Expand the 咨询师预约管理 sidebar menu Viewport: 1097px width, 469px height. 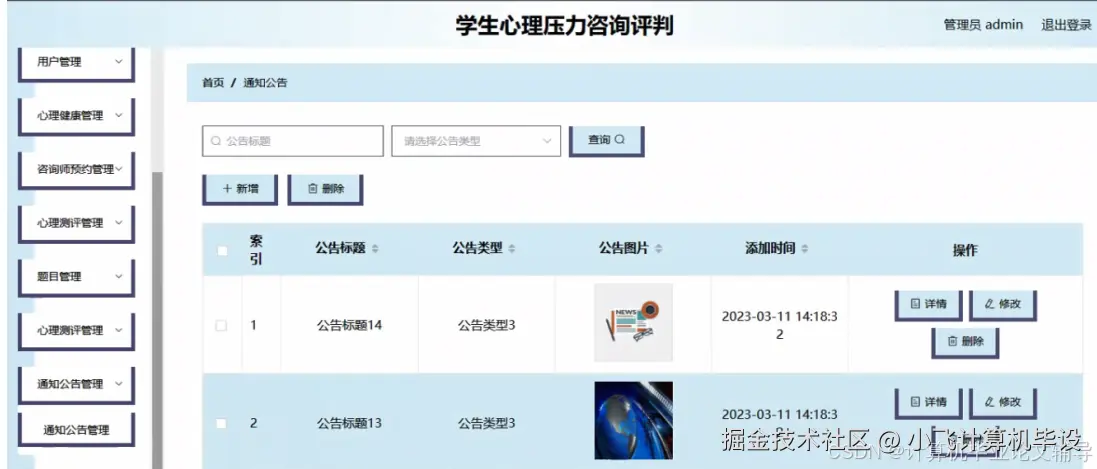76,169
